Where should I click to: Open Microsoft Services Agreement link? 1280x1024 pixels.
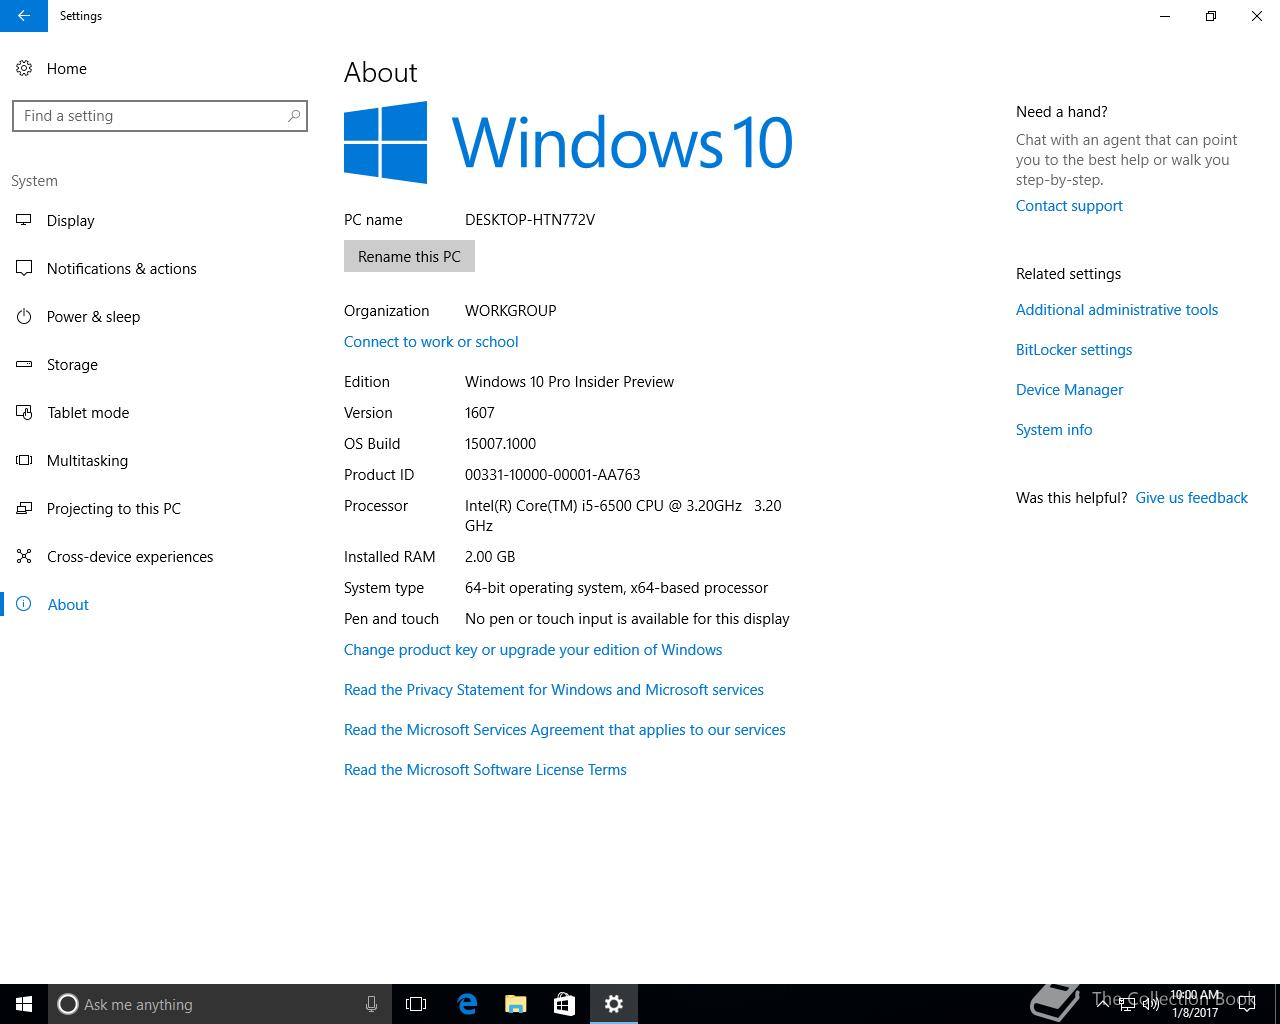(x=565, y=729)
